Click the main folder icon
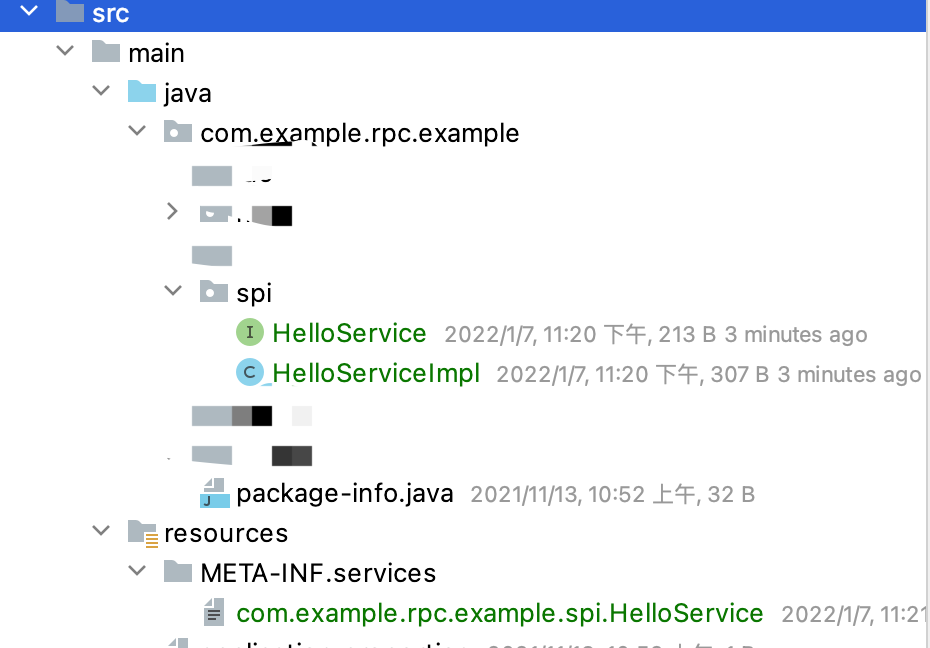This screenshot has height=648, width=930. pos(106,52)
